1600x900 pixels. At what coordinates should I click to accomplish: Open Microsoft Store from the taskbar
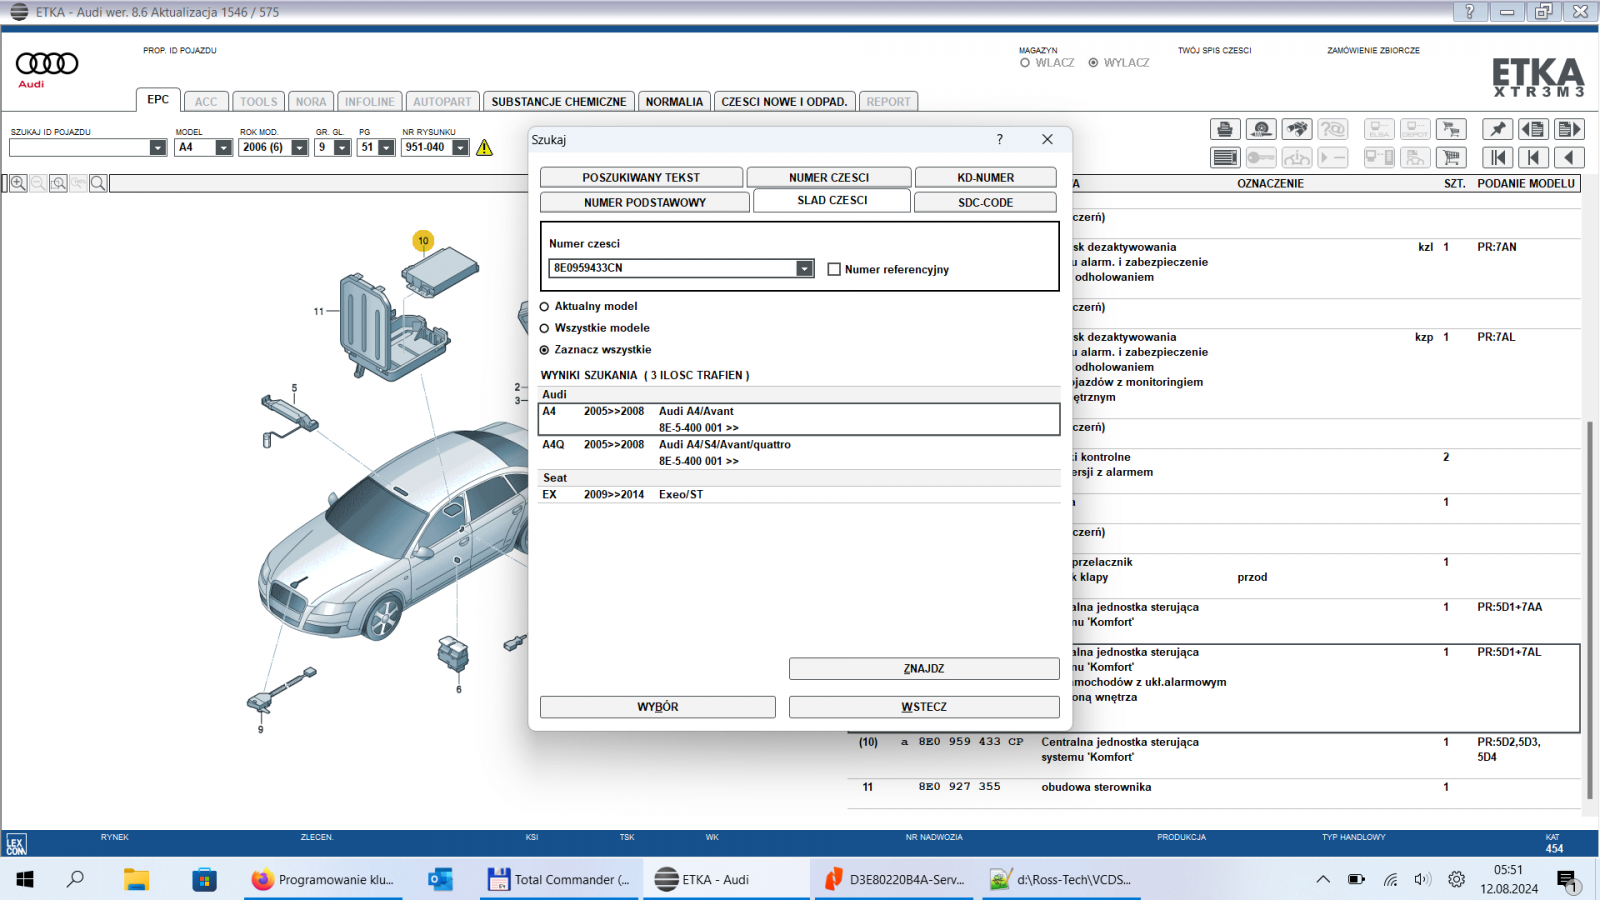[204, 879]
